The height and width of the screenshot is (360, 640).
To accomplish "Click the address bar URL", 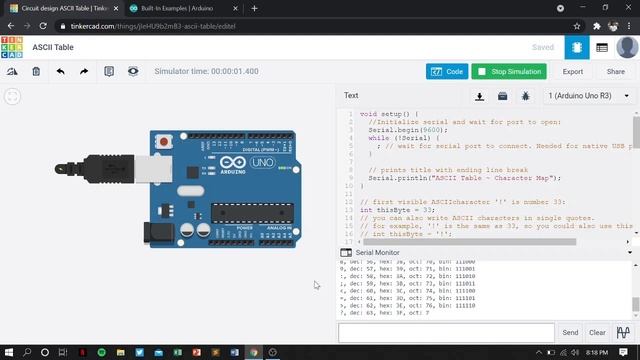I will 153,26.
